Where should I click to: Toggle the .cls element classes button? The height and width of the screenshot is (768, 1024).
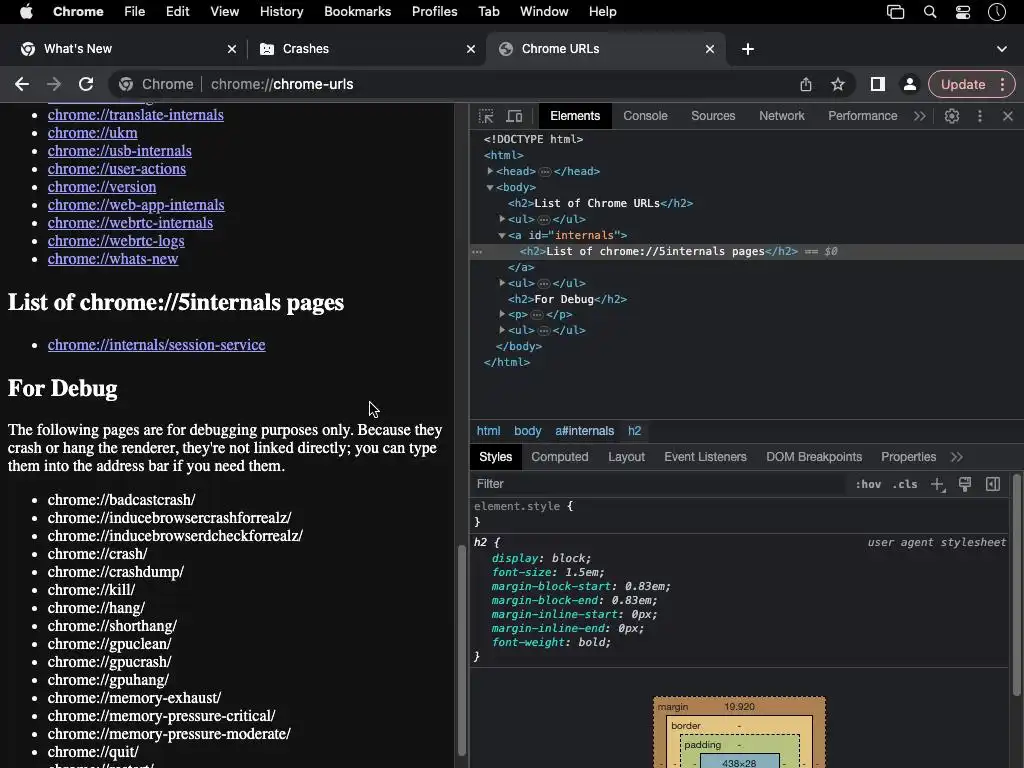pyautogui.click(x=904, y=484)
